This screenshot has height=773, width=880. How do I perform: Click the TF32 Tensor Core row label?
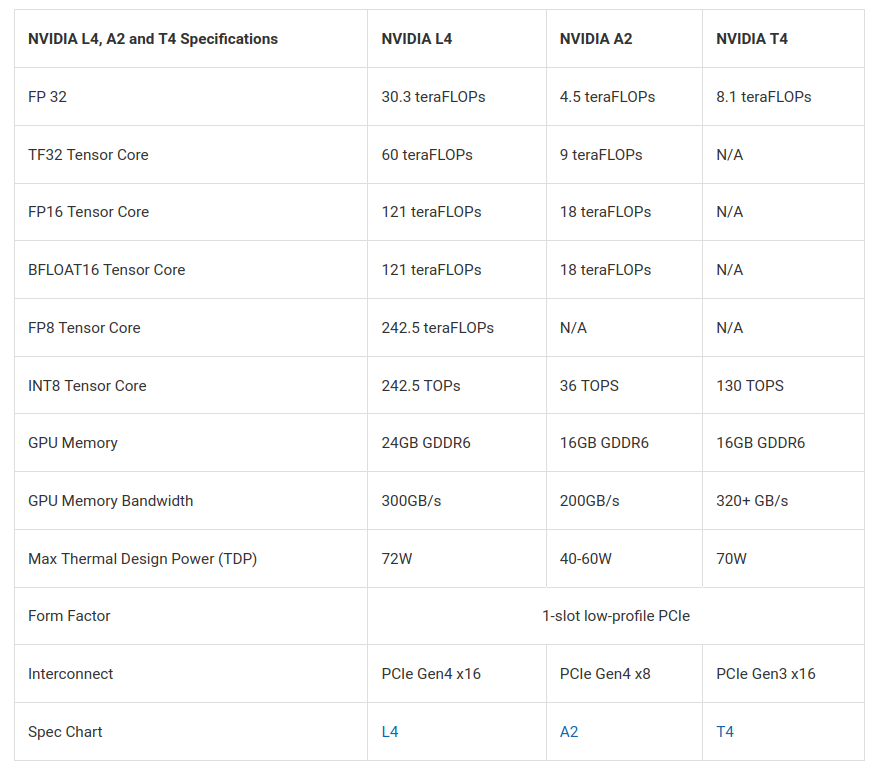pyautogui.click(x=88, y=155)
